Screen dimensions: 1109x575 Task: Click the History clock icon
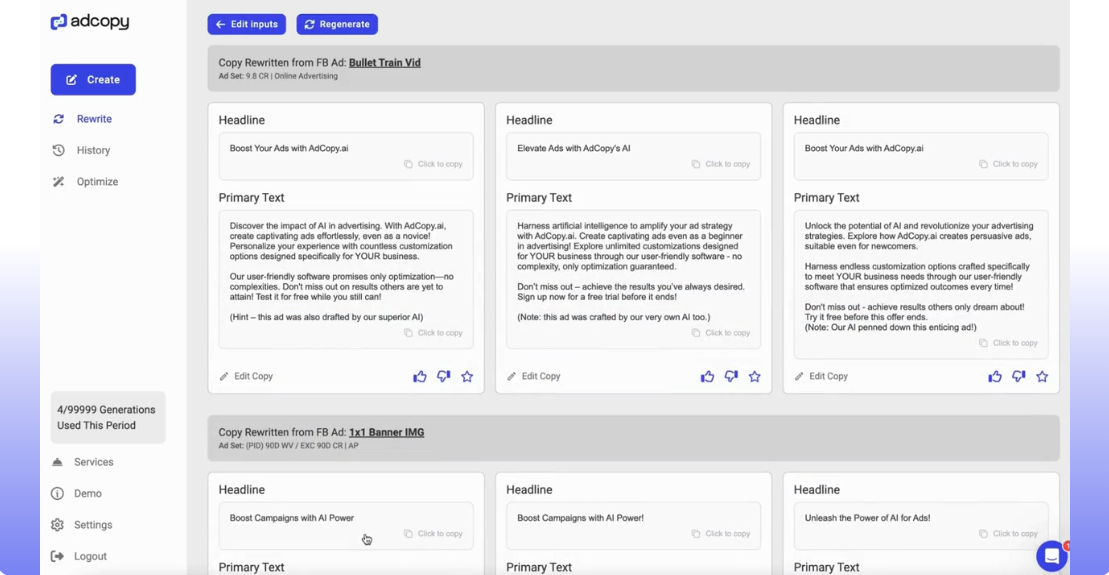coord(59,150)
